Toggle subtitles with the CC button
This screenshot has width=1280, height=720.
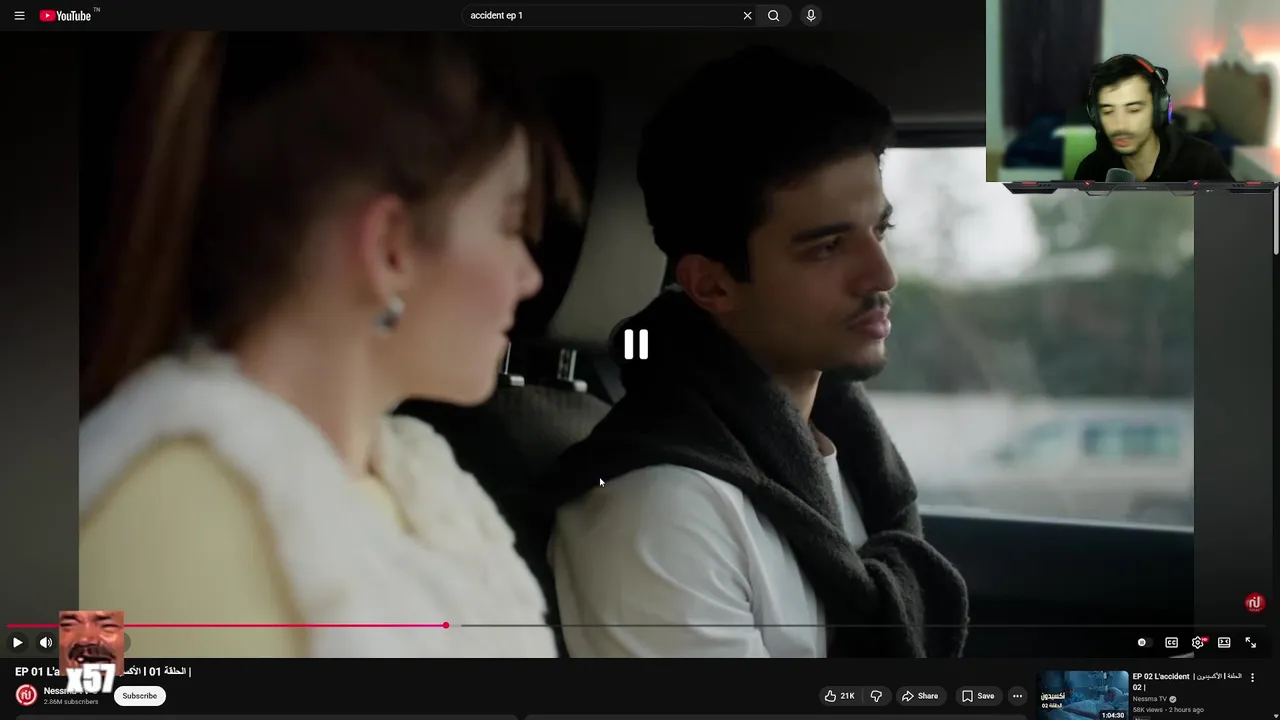[x=1171, y=643]
